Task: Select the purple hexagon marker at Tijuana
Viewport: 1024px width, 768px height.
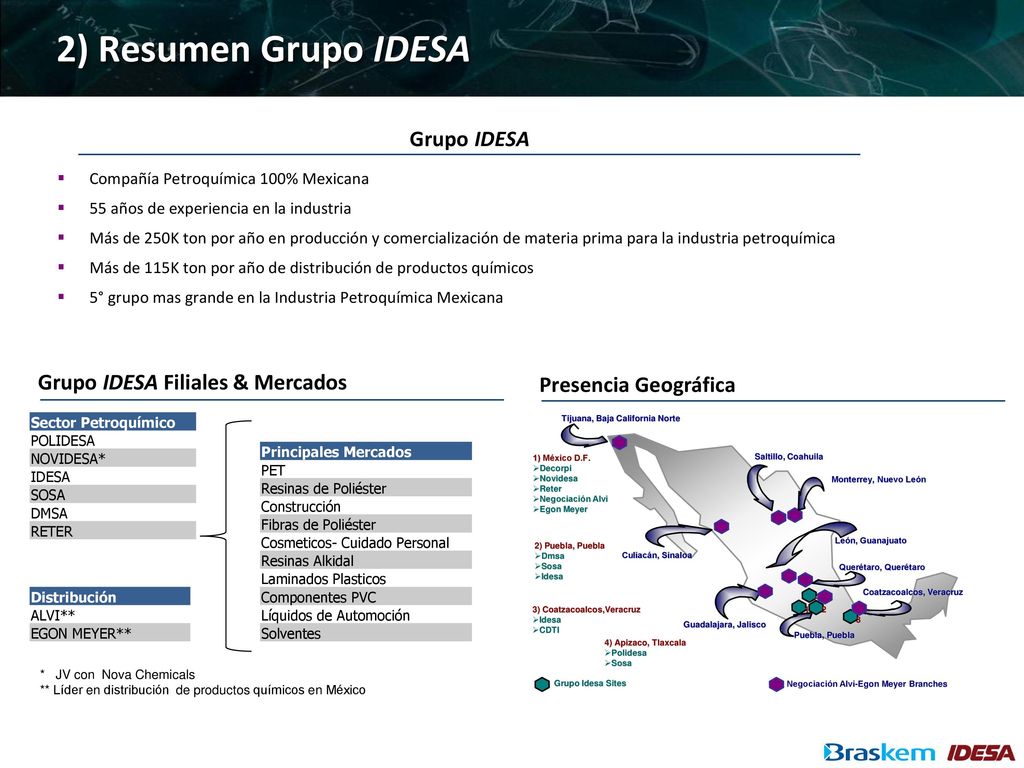Action: point(619,442)
